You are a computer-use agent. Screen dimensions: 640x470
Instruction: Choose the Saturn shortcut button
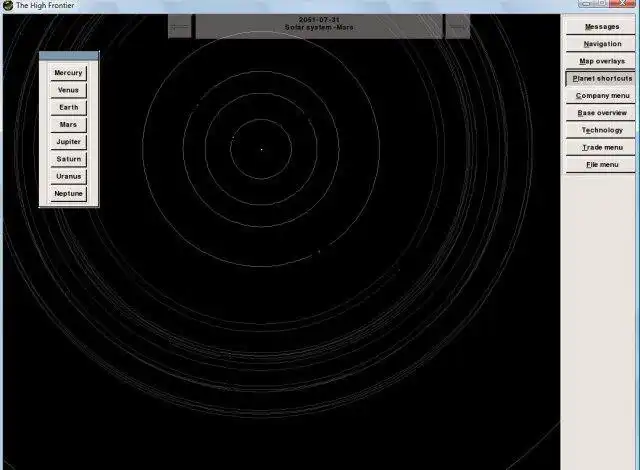coord(68,159)
